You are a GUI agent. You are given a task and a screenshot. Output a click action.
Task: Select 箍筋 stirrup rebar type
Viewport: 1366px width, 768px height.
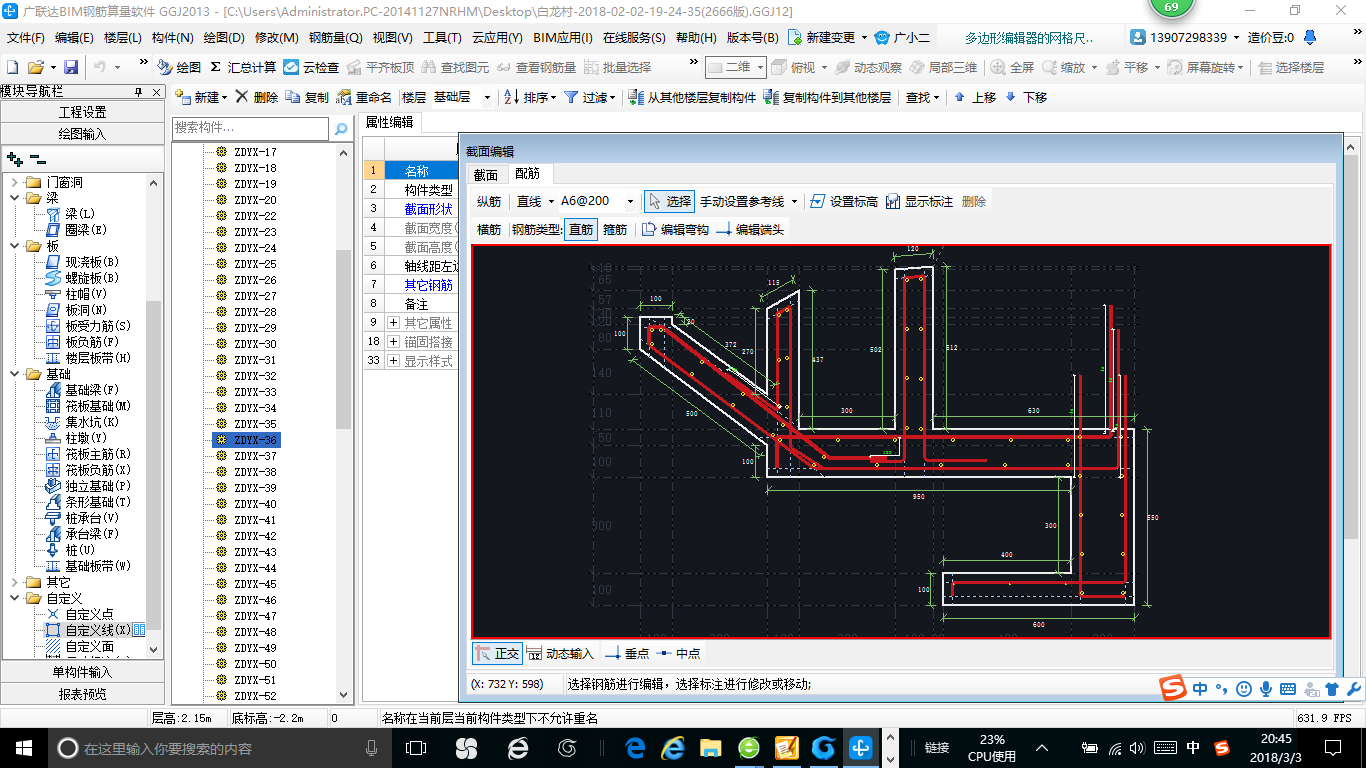615,229
